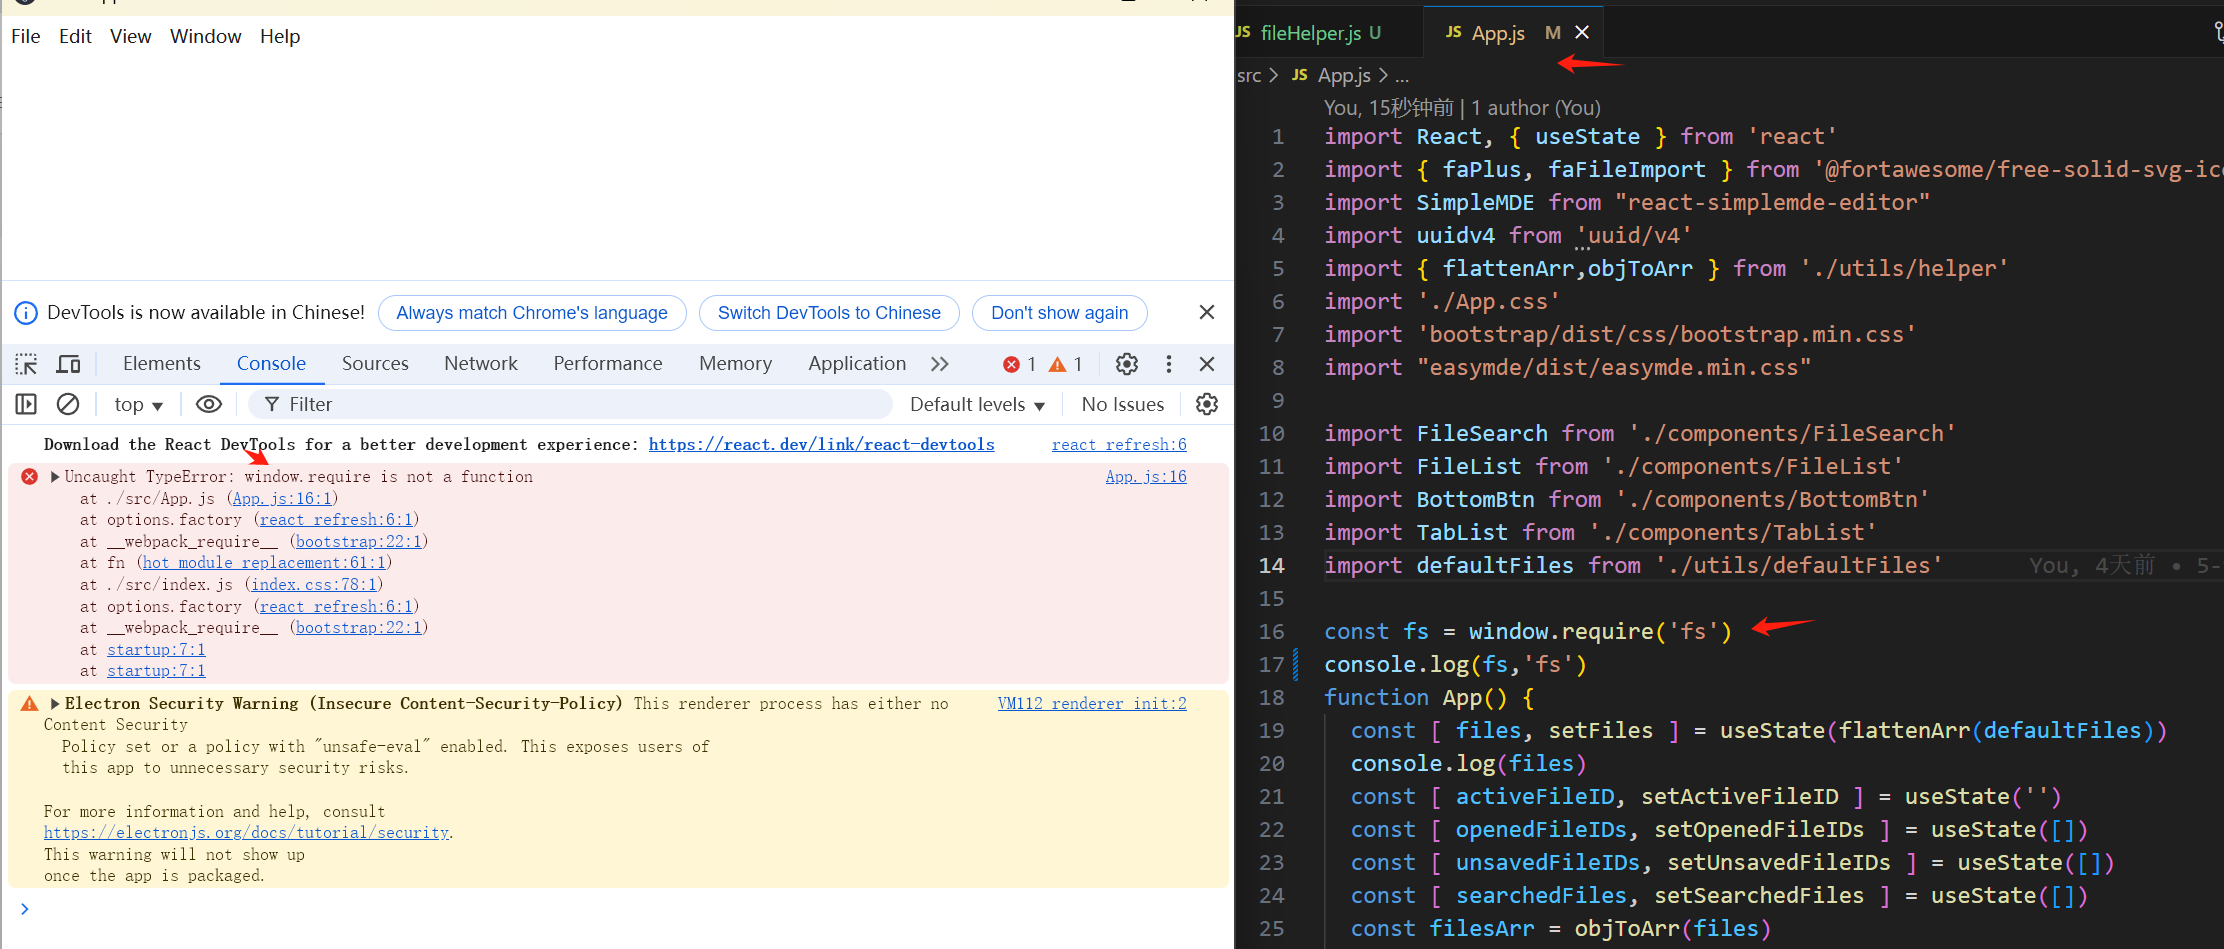
Task: Open hot module replacement:61:1 link
Action: 264,562
